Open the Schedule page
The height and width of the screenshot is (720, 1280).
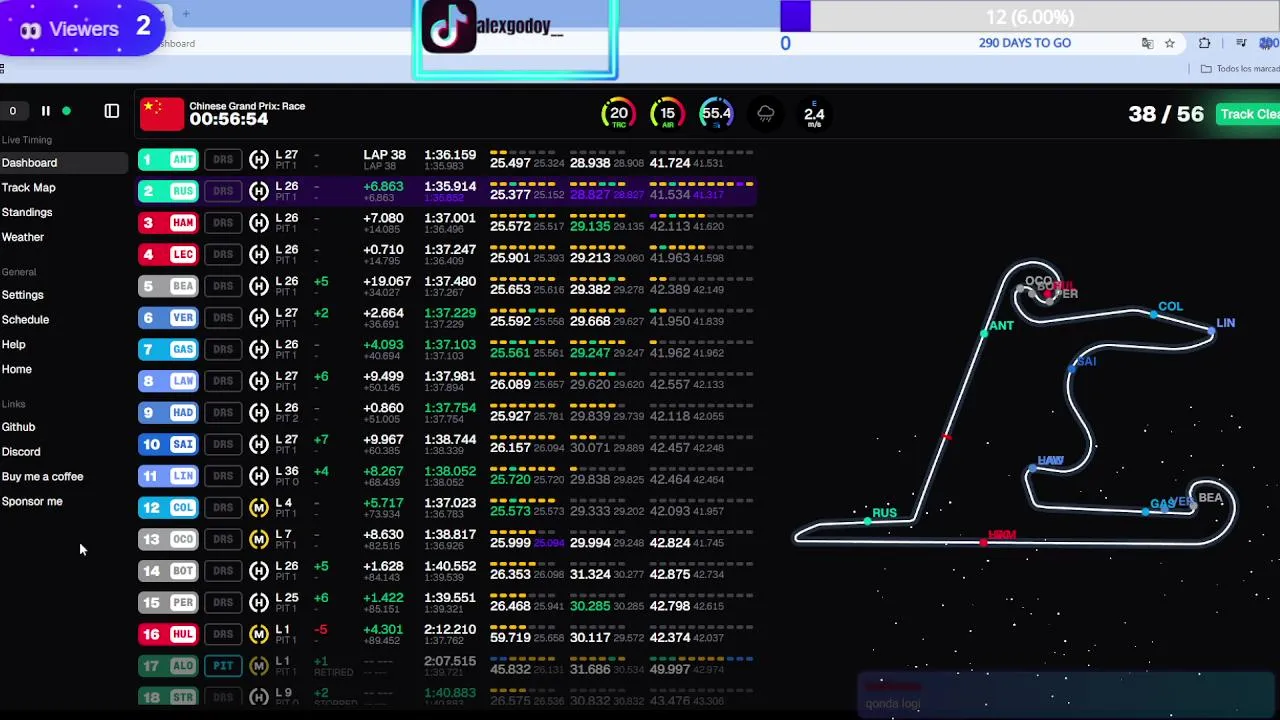point(25,319)
